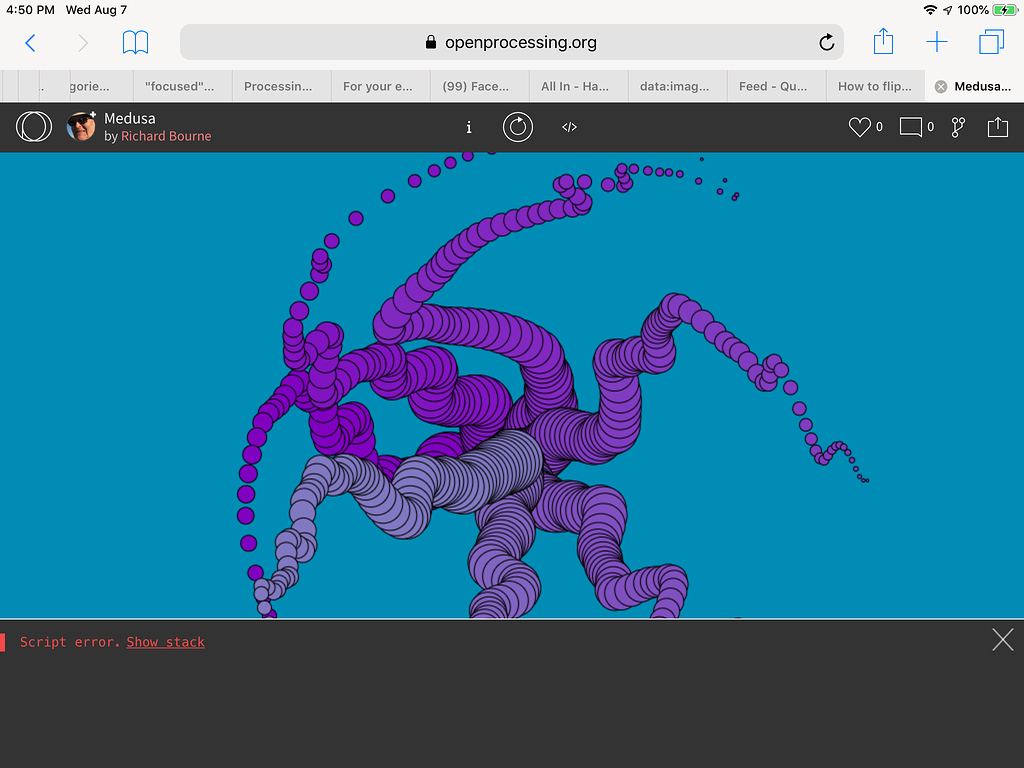
Task: Open Safari bookmarks sidebar
Action: click(135, 42)
